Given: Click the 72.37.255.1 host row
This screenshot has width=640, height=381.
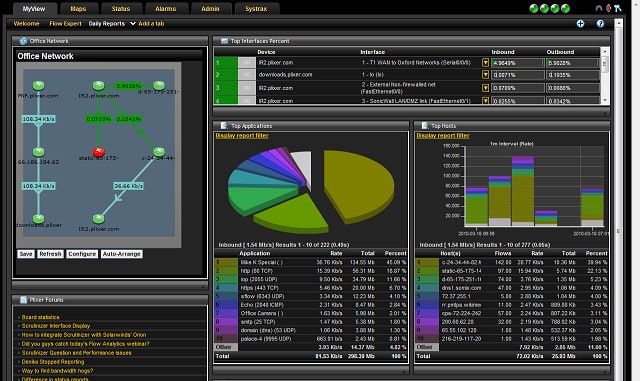Looking at the screenshot, I should 512,296.
